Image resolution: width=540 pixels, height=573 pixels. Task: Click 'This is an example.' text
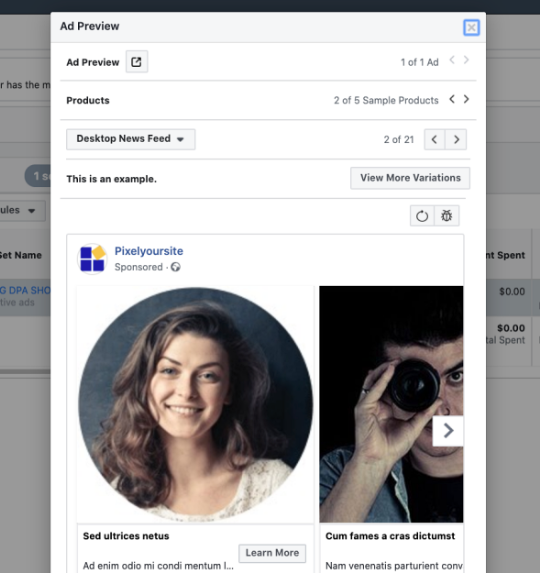click(111, 179)
